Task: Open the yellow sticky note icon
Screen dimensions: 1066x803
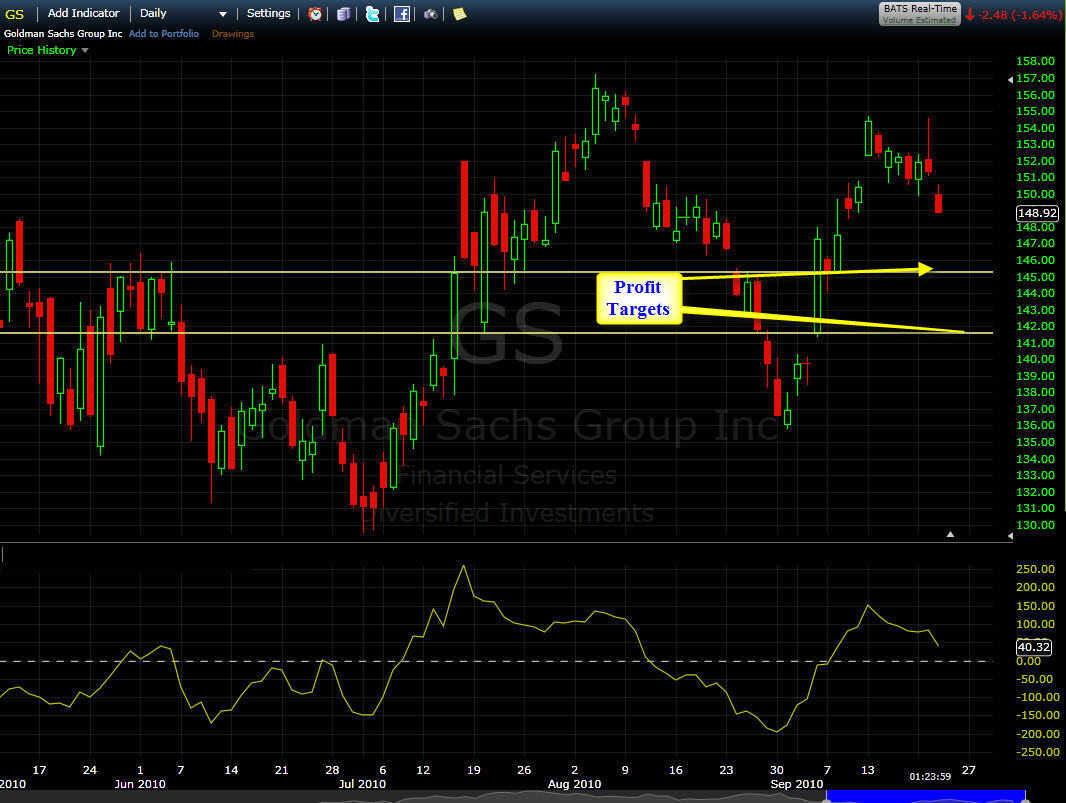Action: click(460, 14)
